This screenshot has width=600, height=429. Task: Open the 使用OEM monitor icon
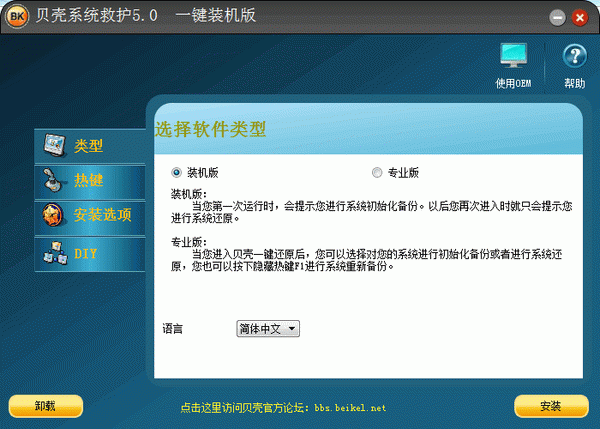tap(514, 55)
